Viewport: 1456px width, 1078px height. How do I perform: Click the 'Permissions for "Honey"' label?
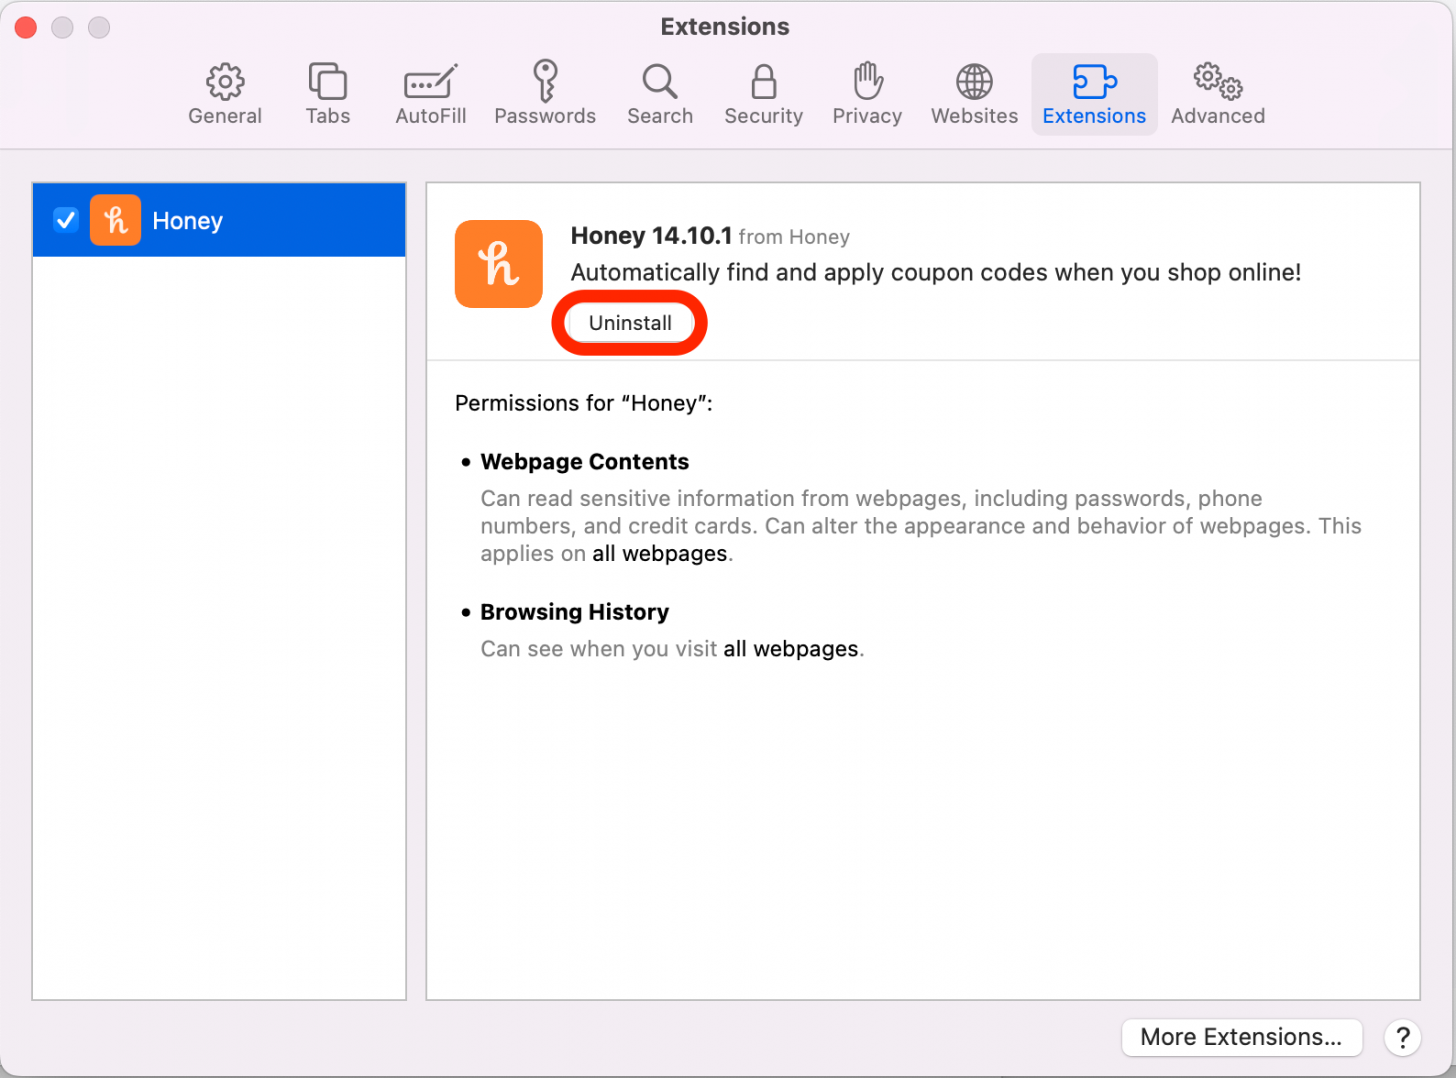583,403
